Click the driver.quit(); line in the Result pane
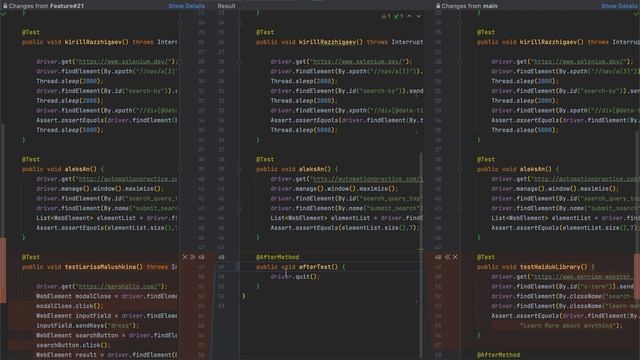Image resolution: width=640 pixels, height=360 pixels. click(x=295, y=277)
